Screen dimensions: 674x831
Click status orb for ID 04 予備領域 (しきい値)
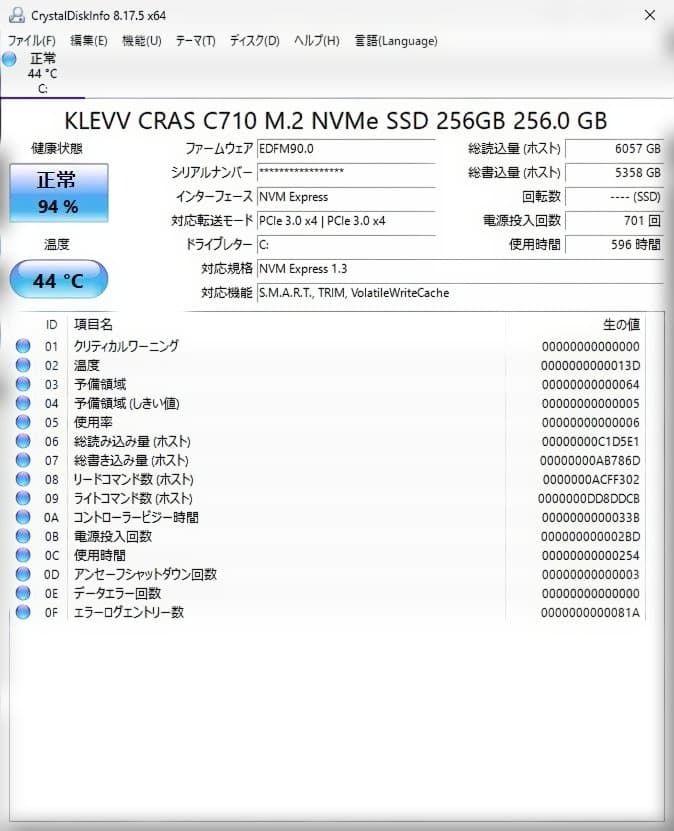[x=23, y=403]
